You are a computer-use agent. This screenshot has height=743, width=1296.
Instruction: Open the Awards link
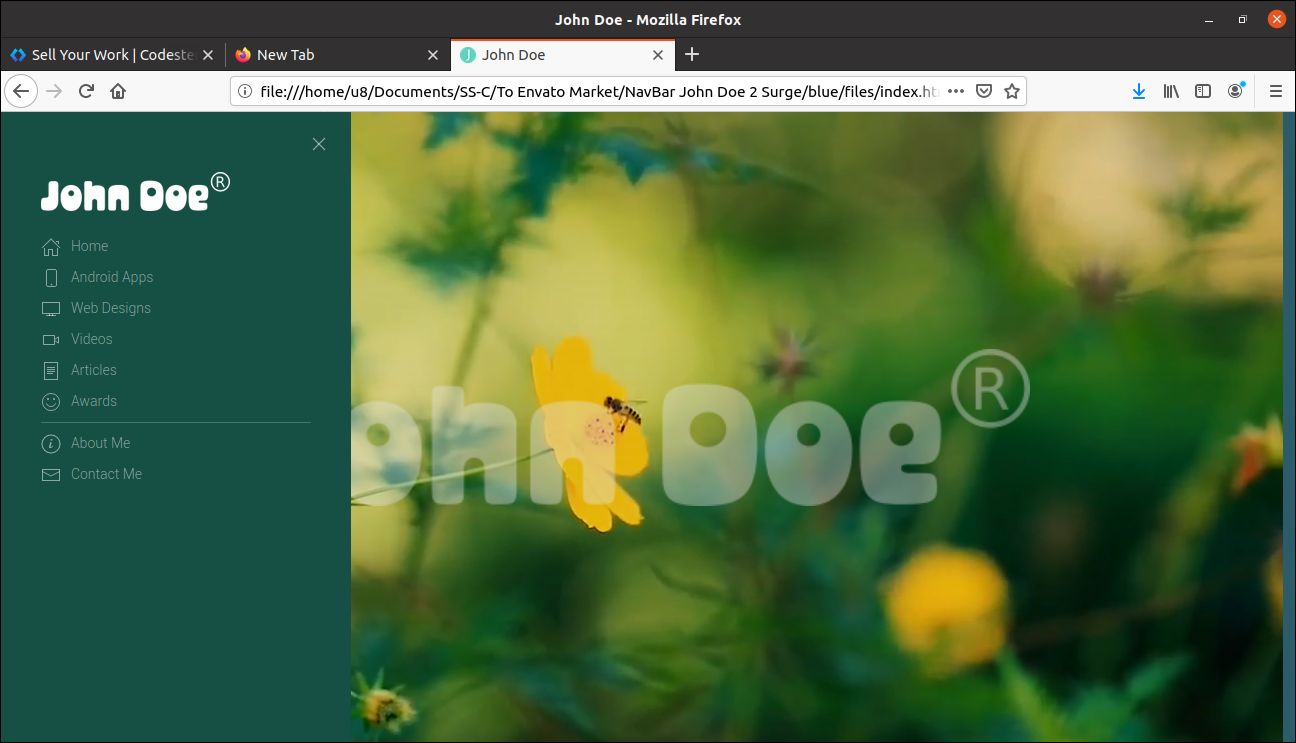94,401
